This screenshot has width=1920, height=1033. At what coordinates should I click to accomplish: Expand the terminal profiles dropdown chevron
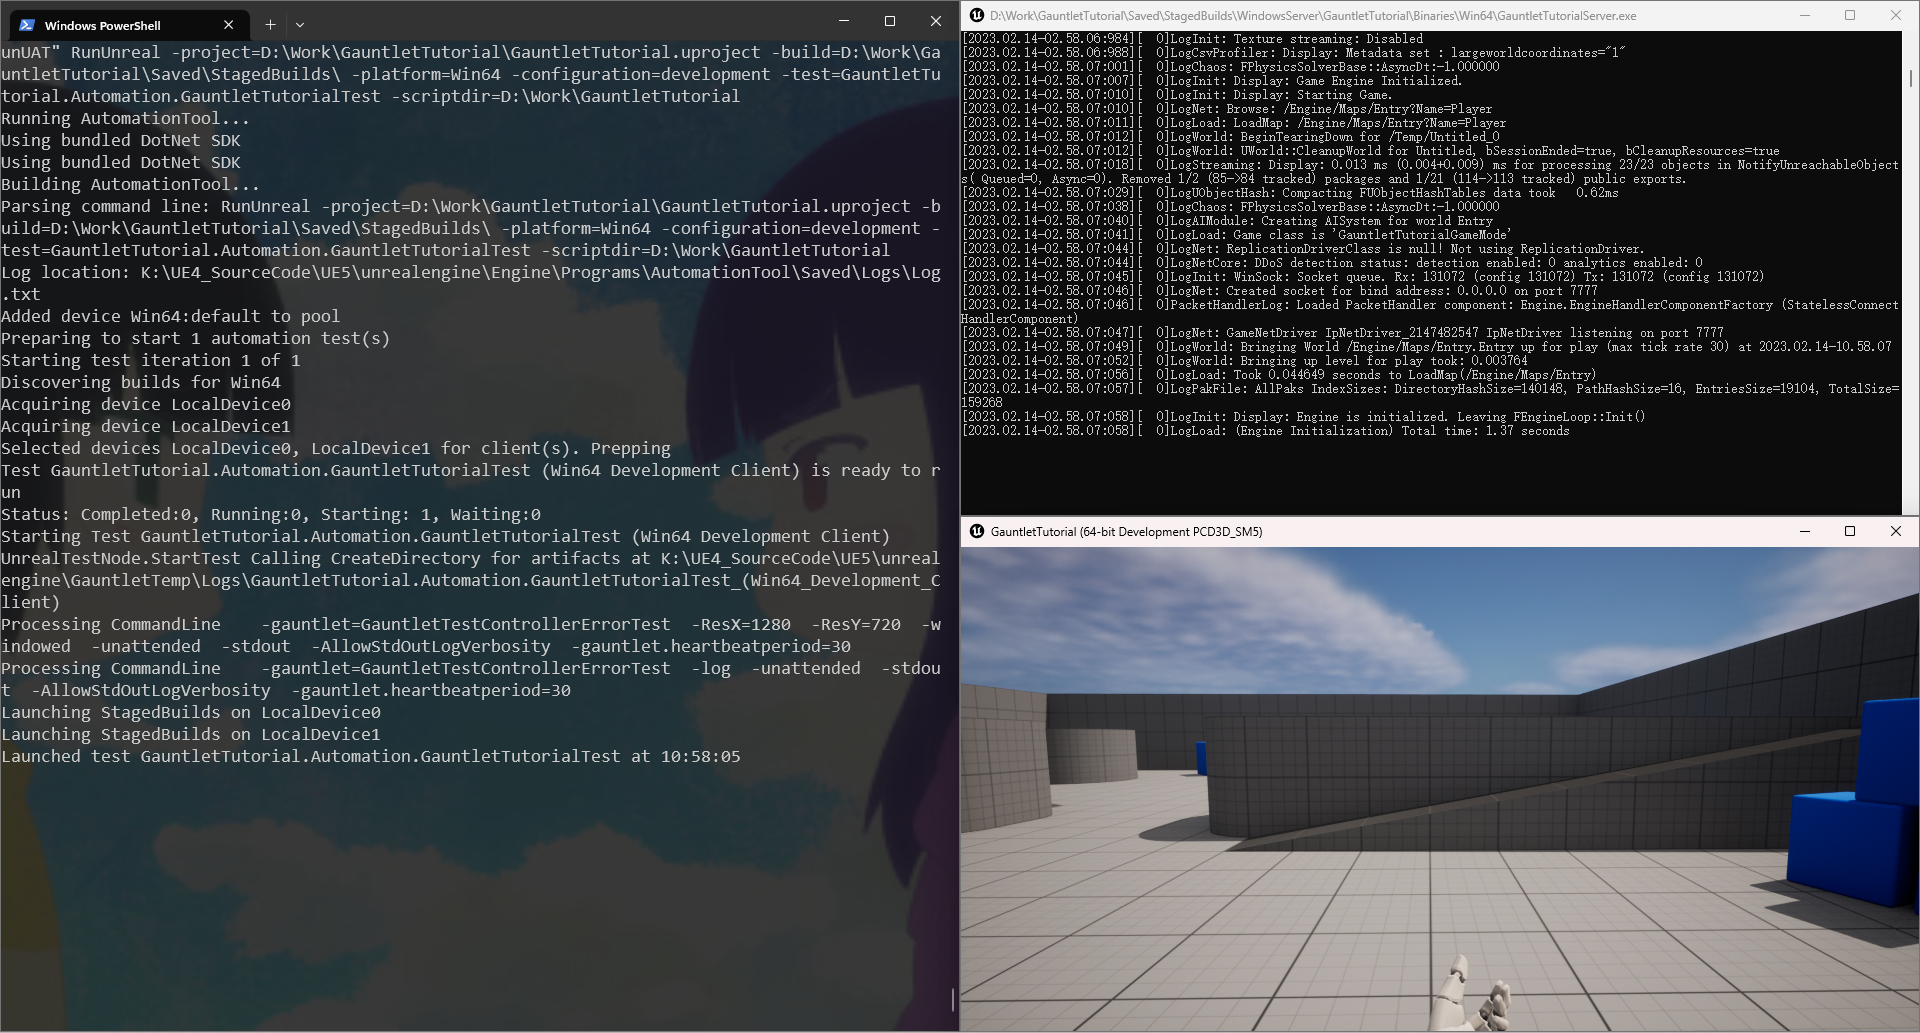tap(300, 25)
